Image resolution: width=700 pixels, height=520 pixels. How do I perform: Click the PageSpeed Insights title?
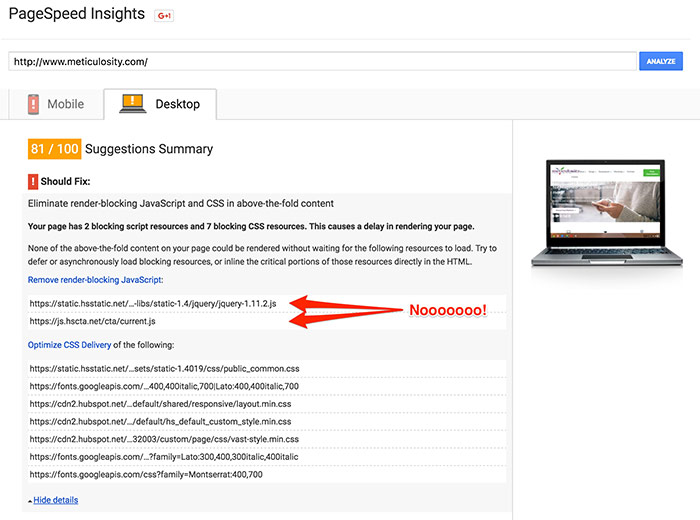pos(77,14)
